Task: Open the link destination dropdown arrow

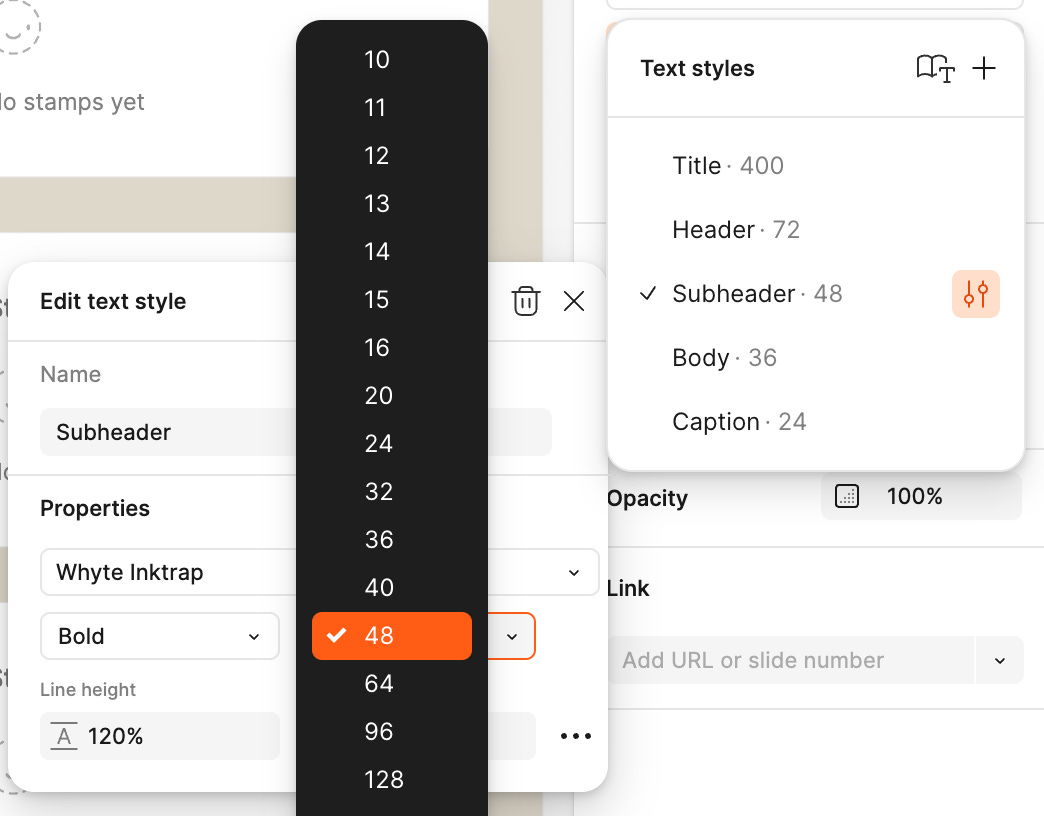Action: pyautogui.click(x=999, y=660)
